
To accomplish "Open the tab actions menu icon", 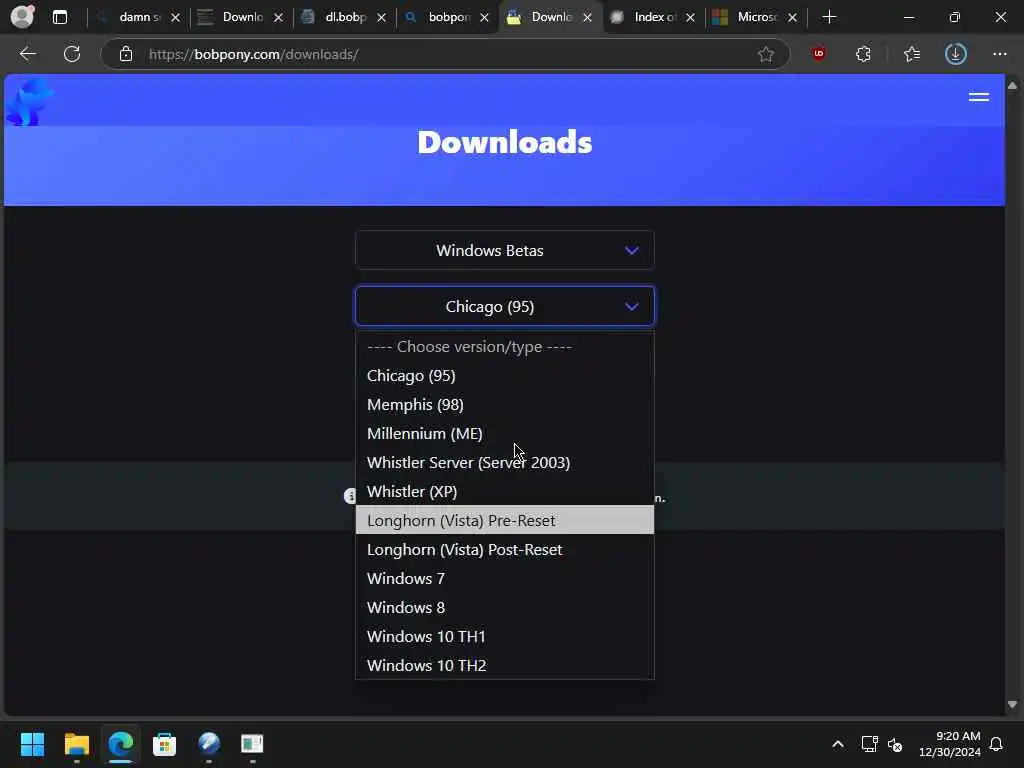I will tap(59, 17).
